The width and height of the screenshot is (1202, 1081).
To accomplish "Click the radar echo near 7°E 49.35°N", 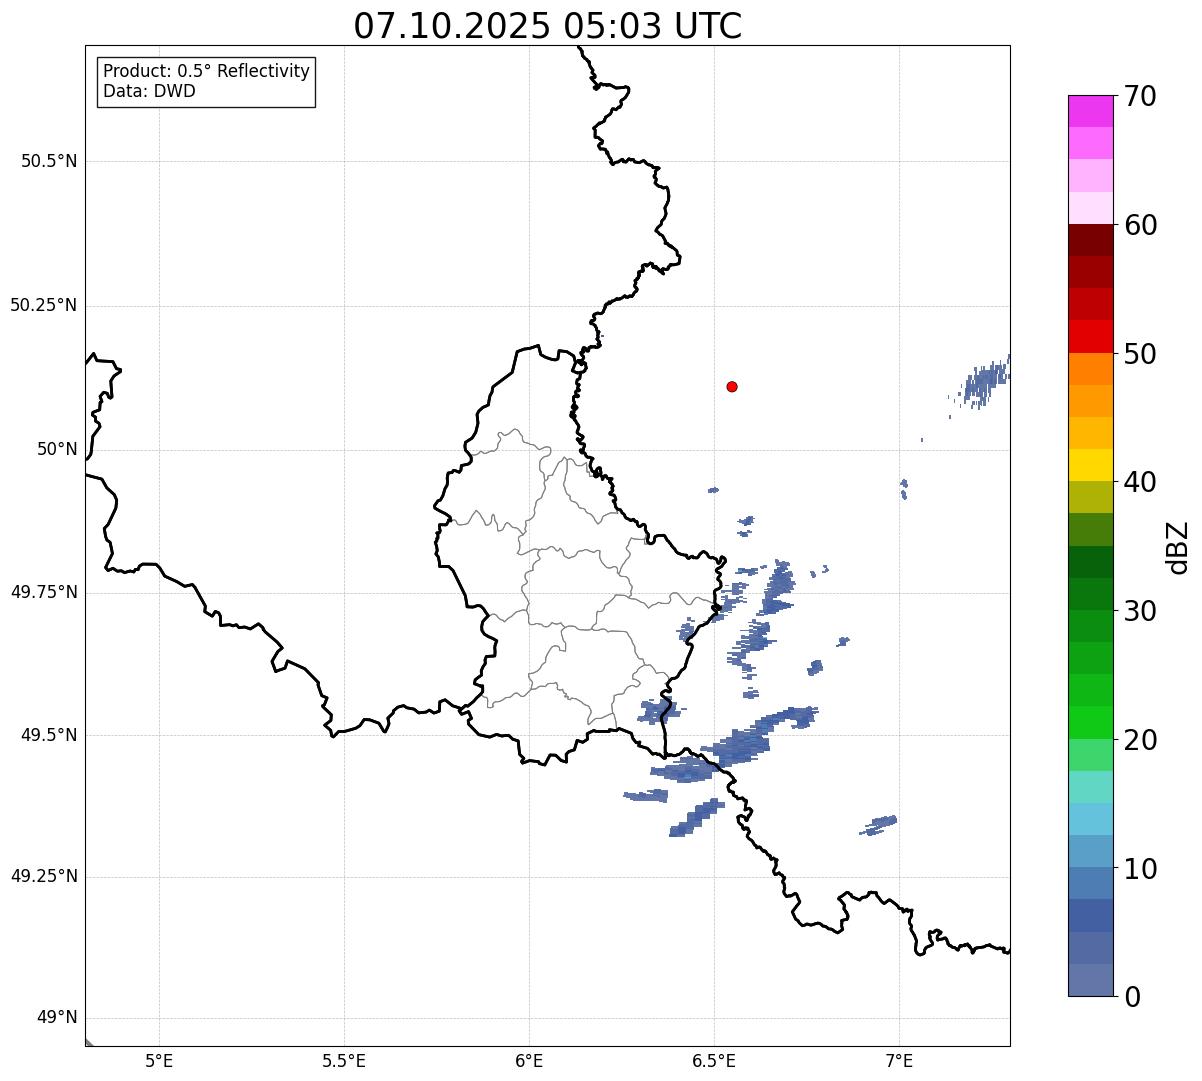I will 879,825.
